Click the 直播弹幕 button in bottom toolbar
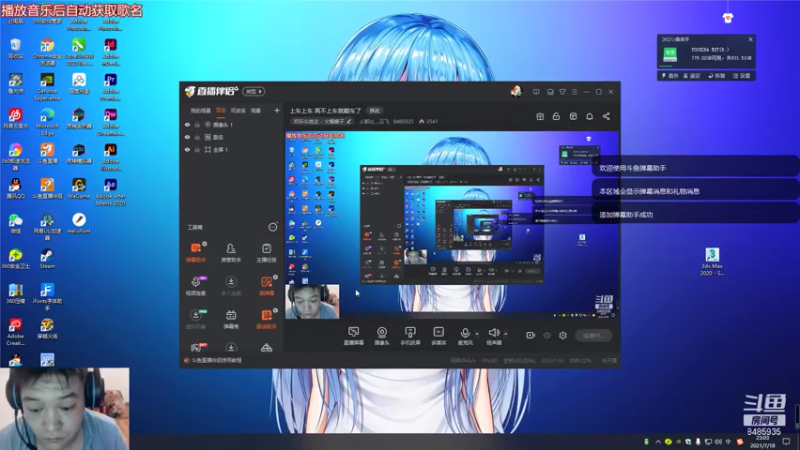 354,336
